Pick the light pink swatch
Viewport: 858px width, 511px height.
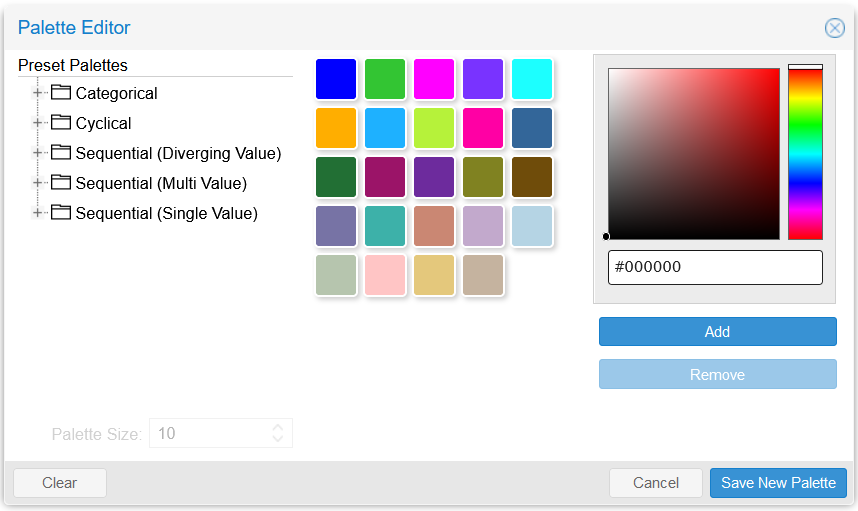coord(385,275)
